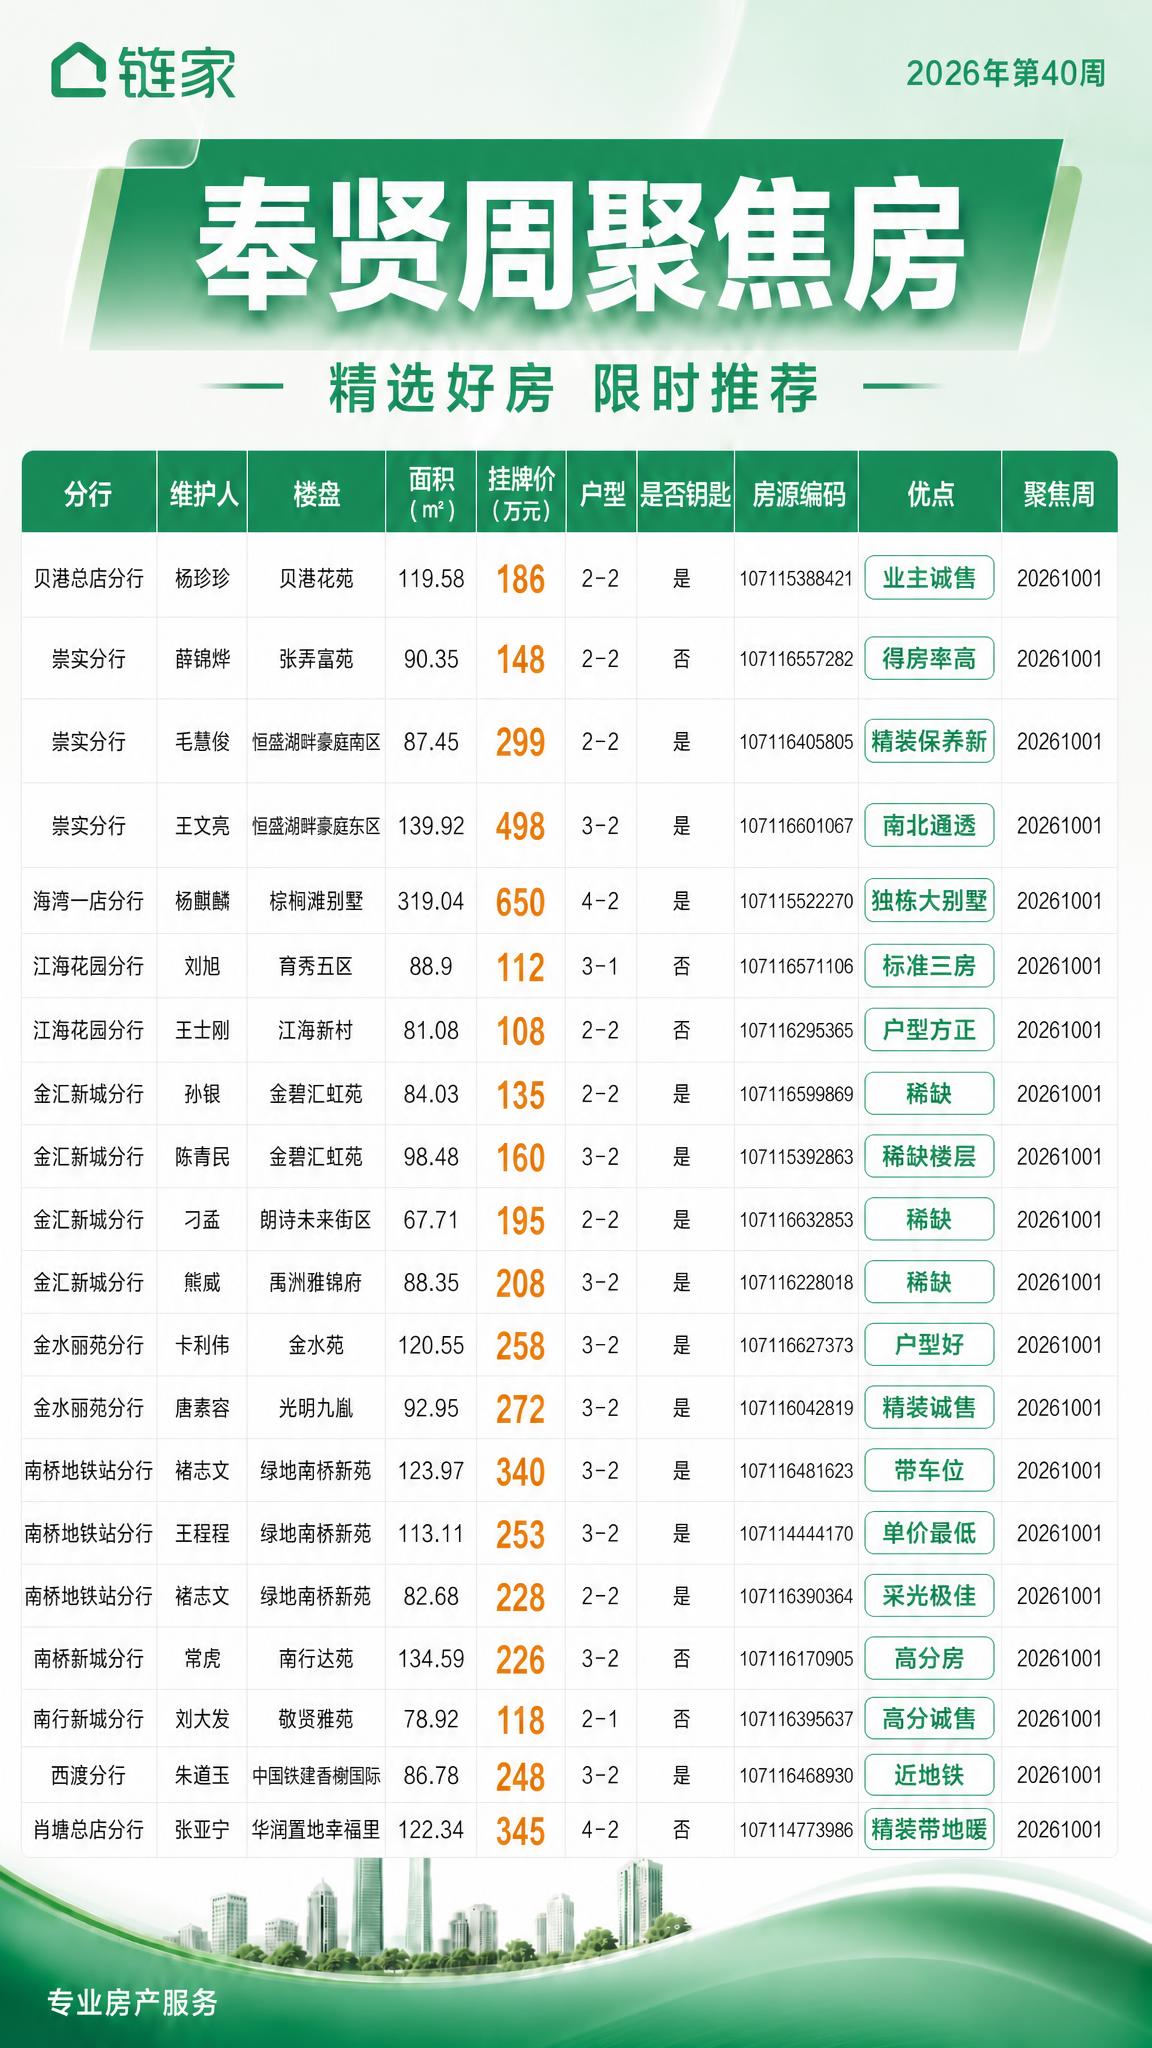Click the 2026年第40周 label

pos(1006,73)
